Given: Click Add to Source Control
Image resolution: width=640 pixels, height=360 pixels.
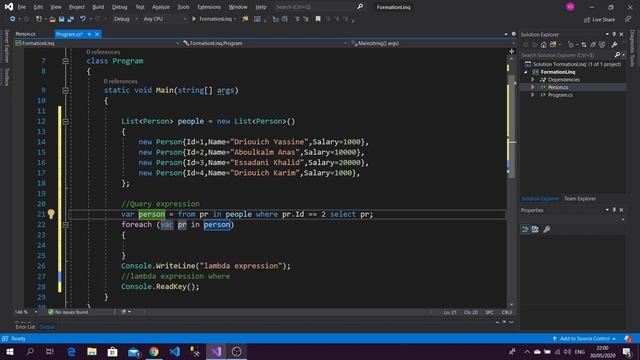Looking at the screenshot, I should click(x=585, y=339).
